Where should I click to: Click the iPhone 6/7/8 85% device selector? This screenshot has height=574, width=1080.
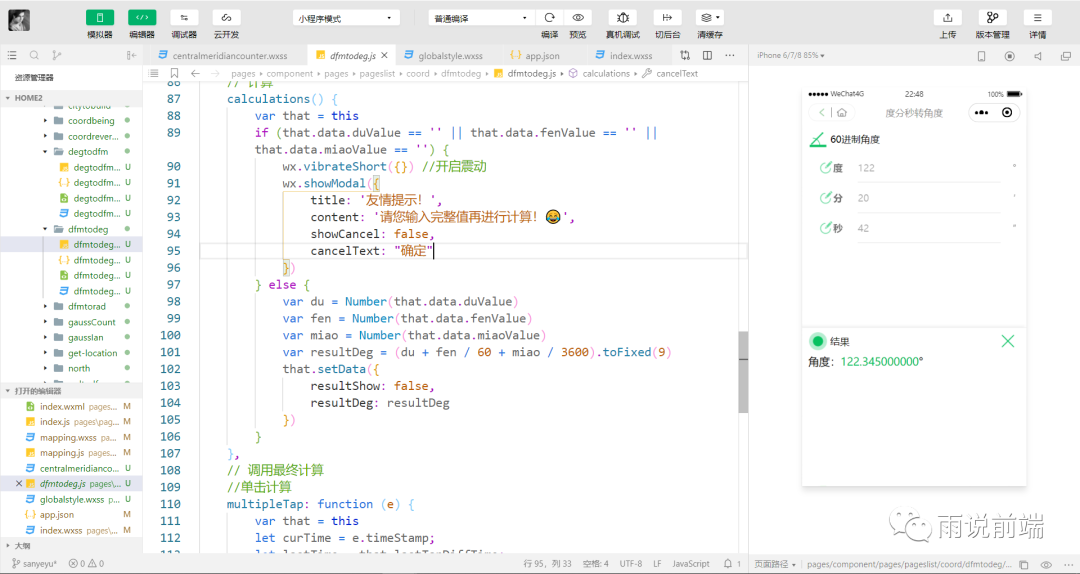[792, 56]
